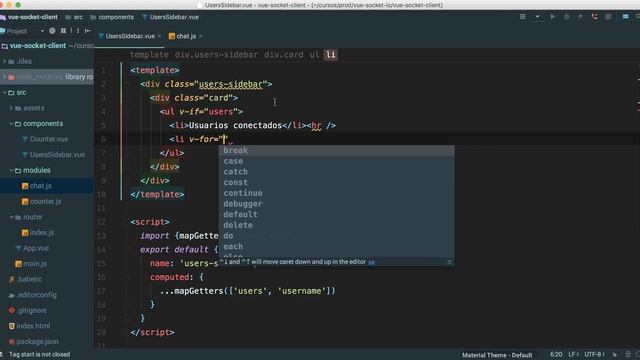Image resolution: width=640 pixels, height=360 pixels.
Task: Select 'delete' autocomplete suggestion
Action: click(x=337, y=225)
